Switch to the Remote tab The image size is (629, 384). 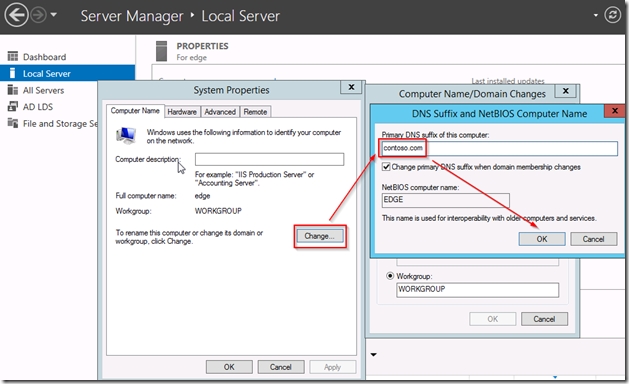pos(255,112)
